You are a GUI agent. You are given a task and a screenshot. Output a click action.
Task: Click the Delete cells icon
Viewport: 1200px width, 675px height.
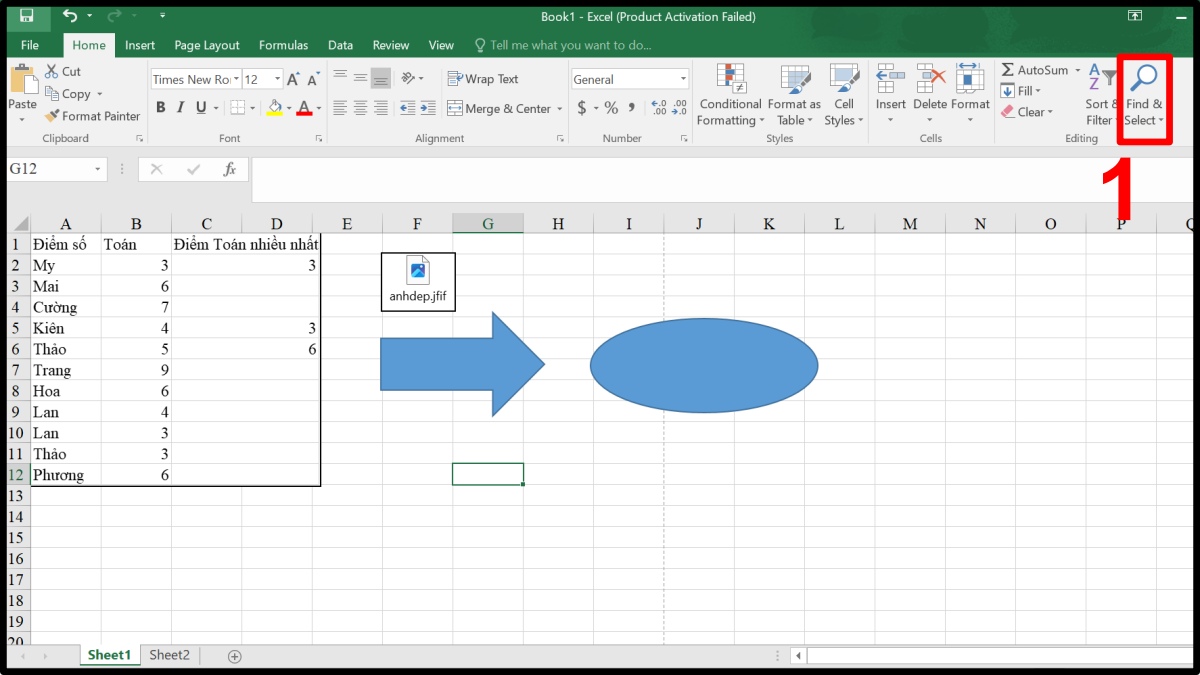tap(930, 80)
